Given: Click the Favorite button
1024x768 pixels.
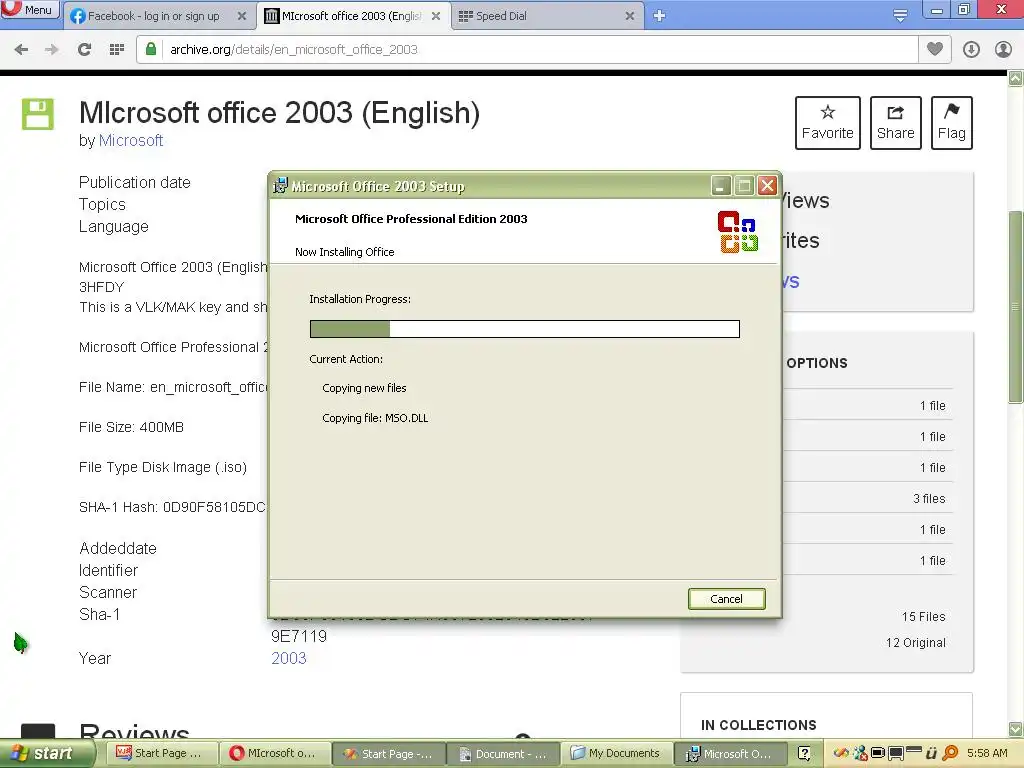Looking at the screenshot, I should tap(827, 123).
